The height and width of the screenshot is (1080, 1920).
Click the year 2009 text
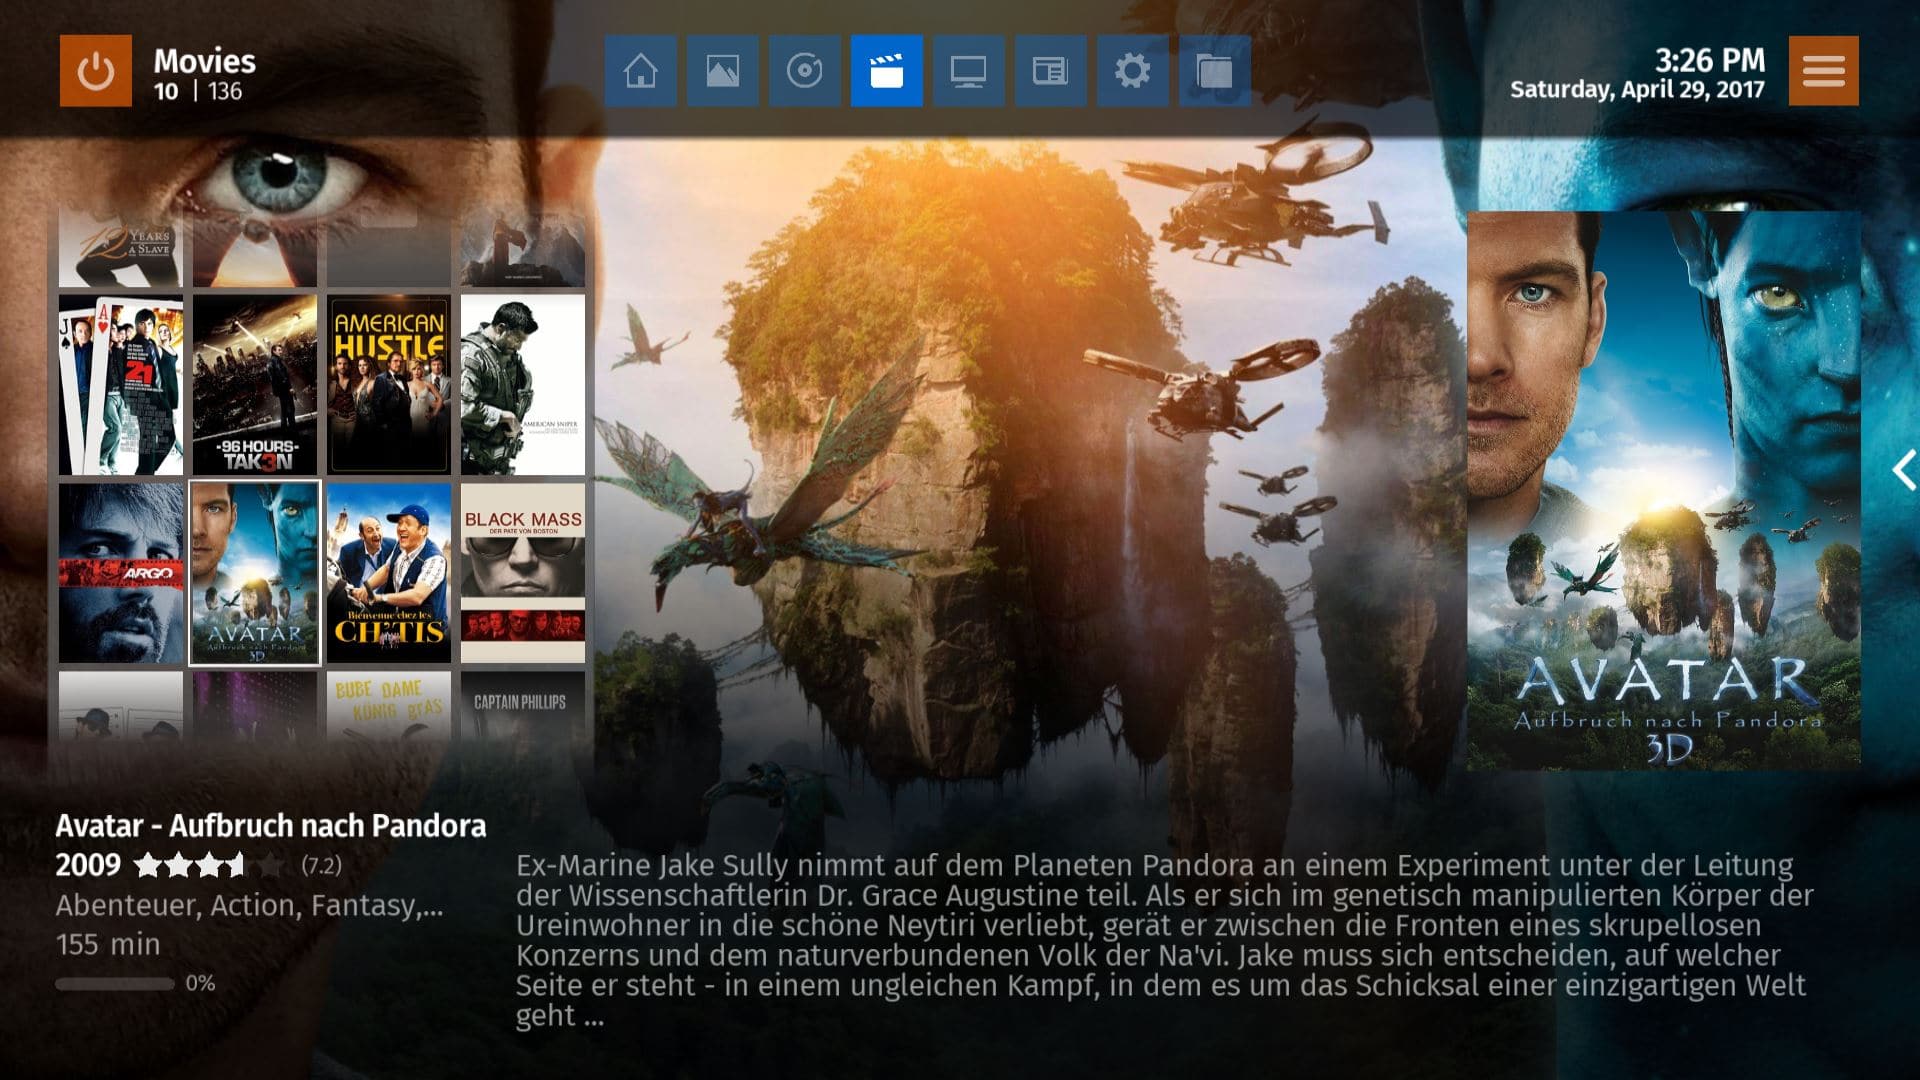point(88,865)
